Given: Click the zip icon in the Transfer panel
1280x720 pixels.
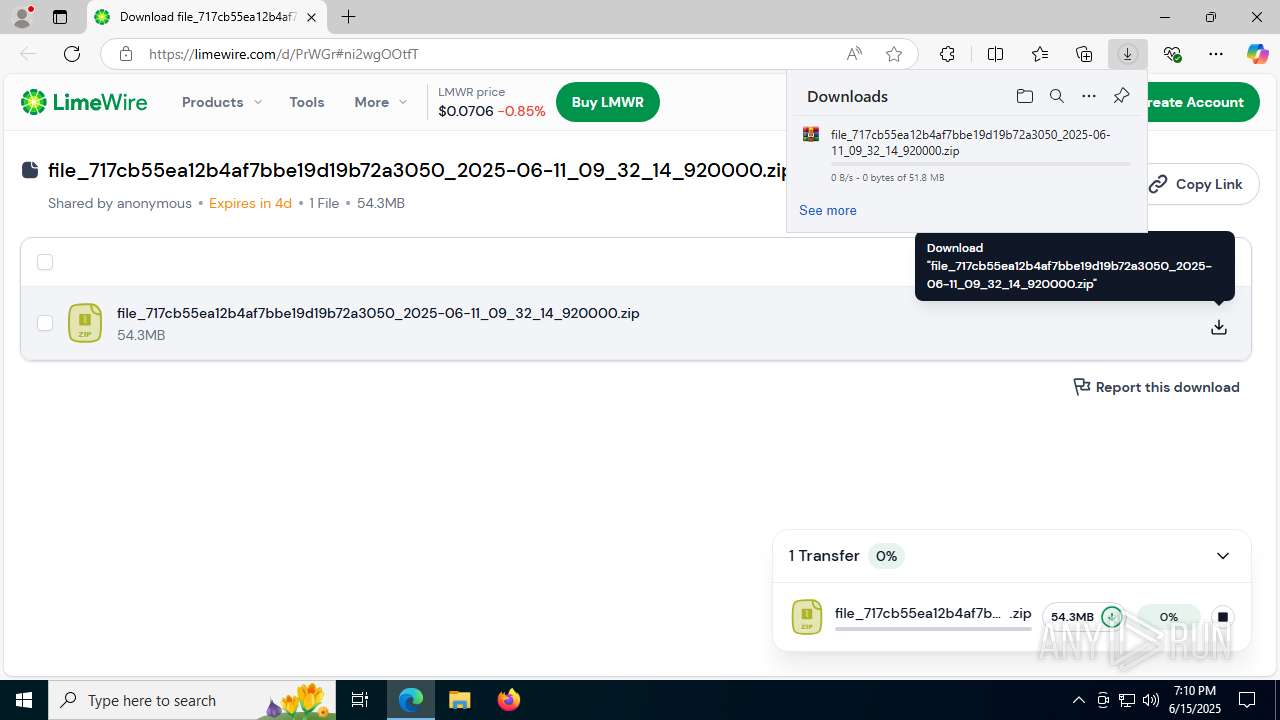Looking at the screenshot, I should (x=807, y=617).
